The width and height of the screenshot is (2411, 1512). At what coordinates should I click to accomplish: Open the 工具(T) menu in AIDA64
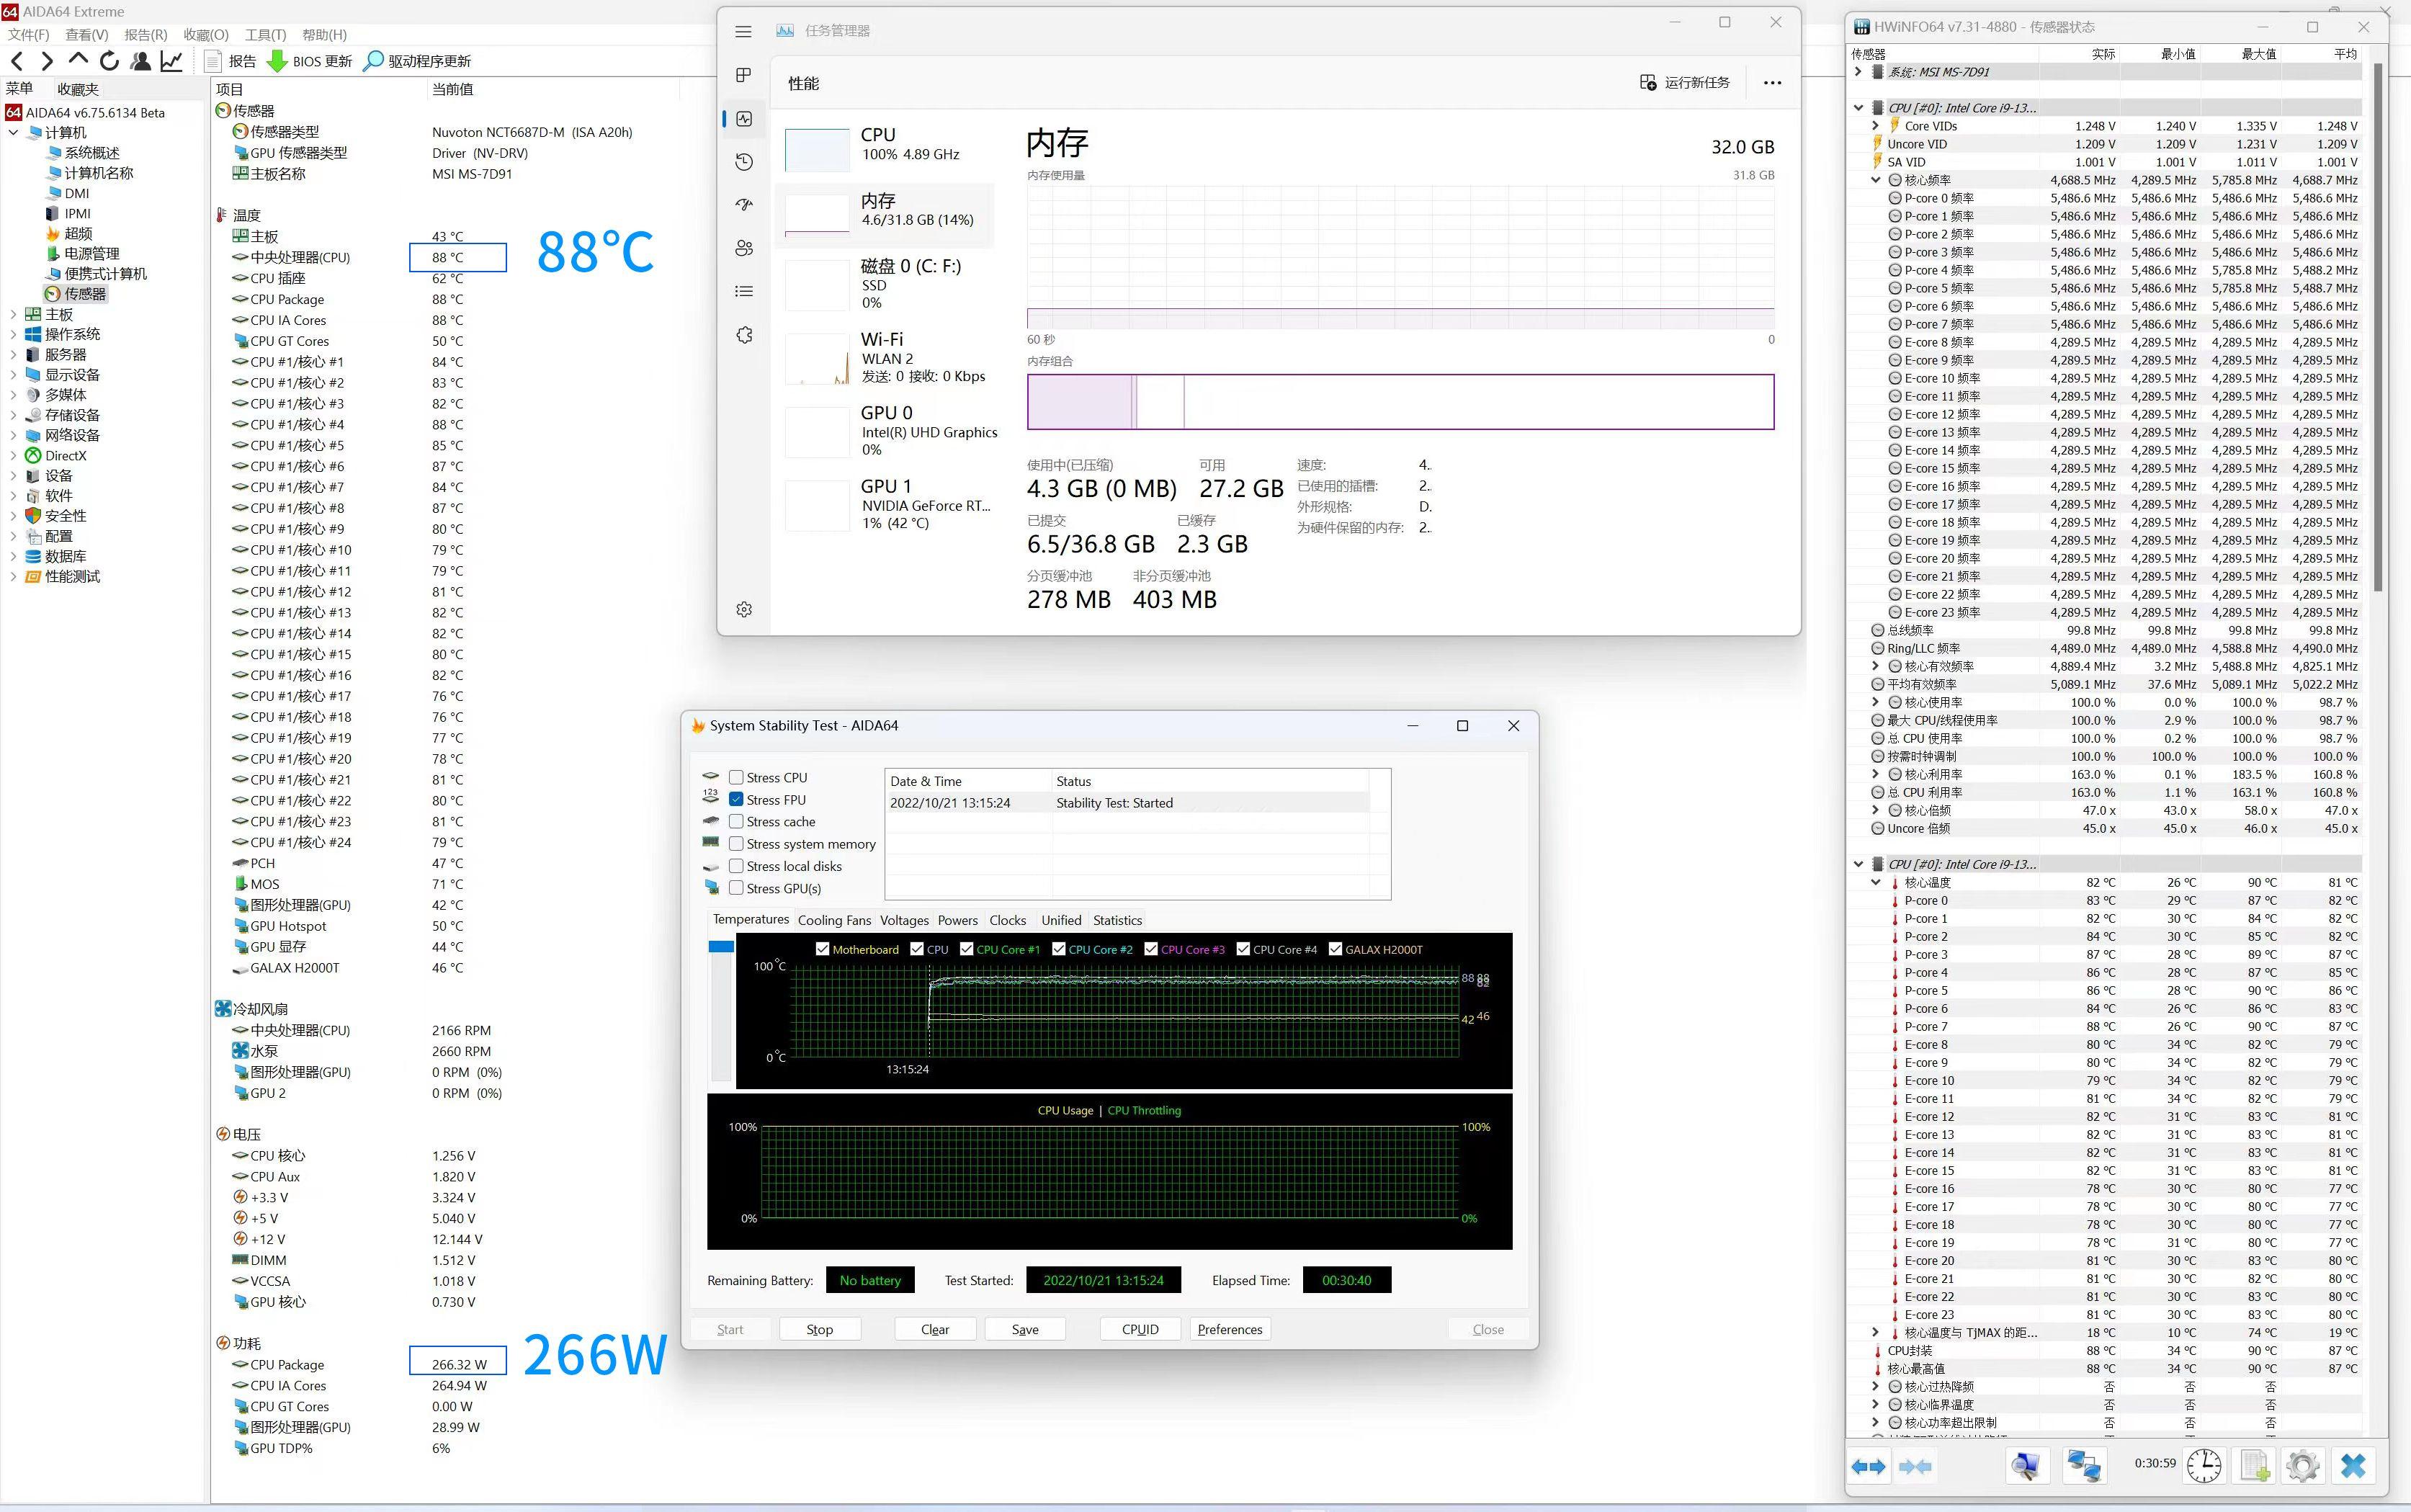coord(265,34)
